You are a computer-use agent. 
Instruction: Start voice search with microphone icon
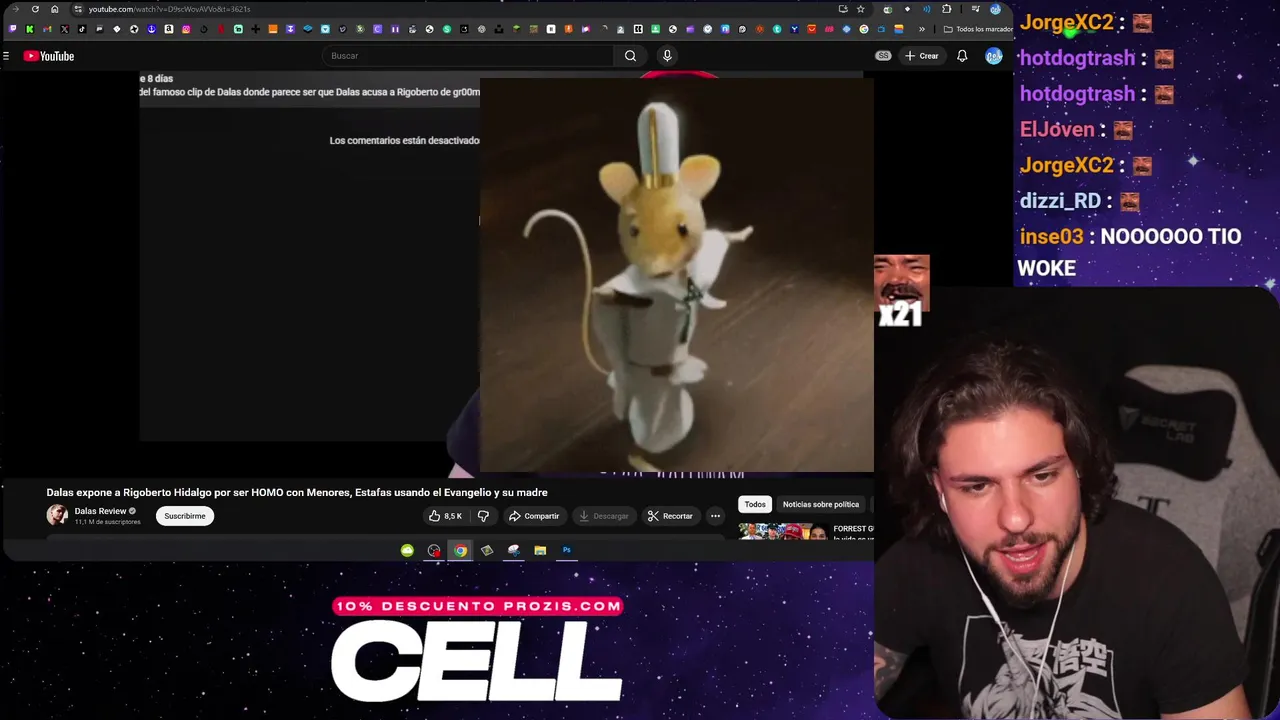coord(667,56)
